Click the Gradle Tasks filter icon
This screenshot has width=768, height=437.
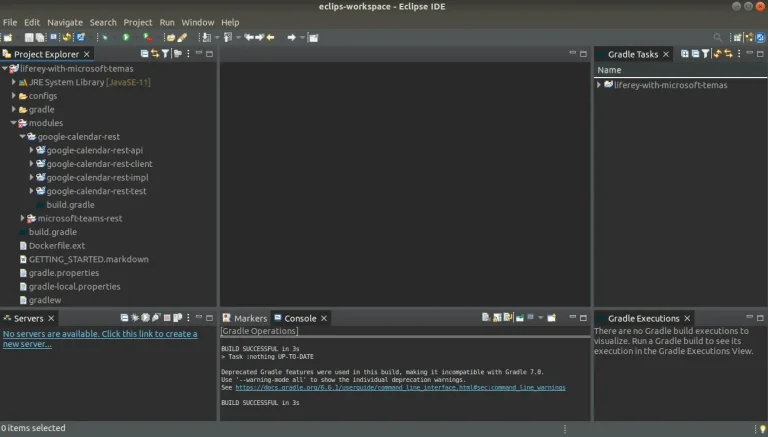tap(705, 53)
